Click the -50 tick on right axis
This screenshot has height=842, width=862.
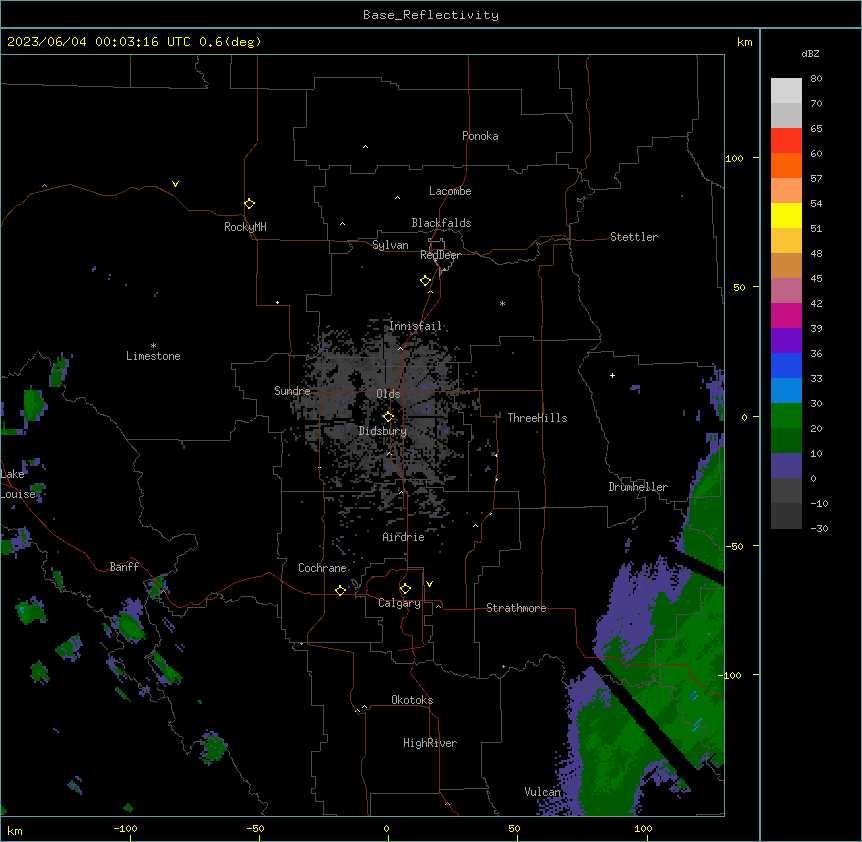pos(734,546)
